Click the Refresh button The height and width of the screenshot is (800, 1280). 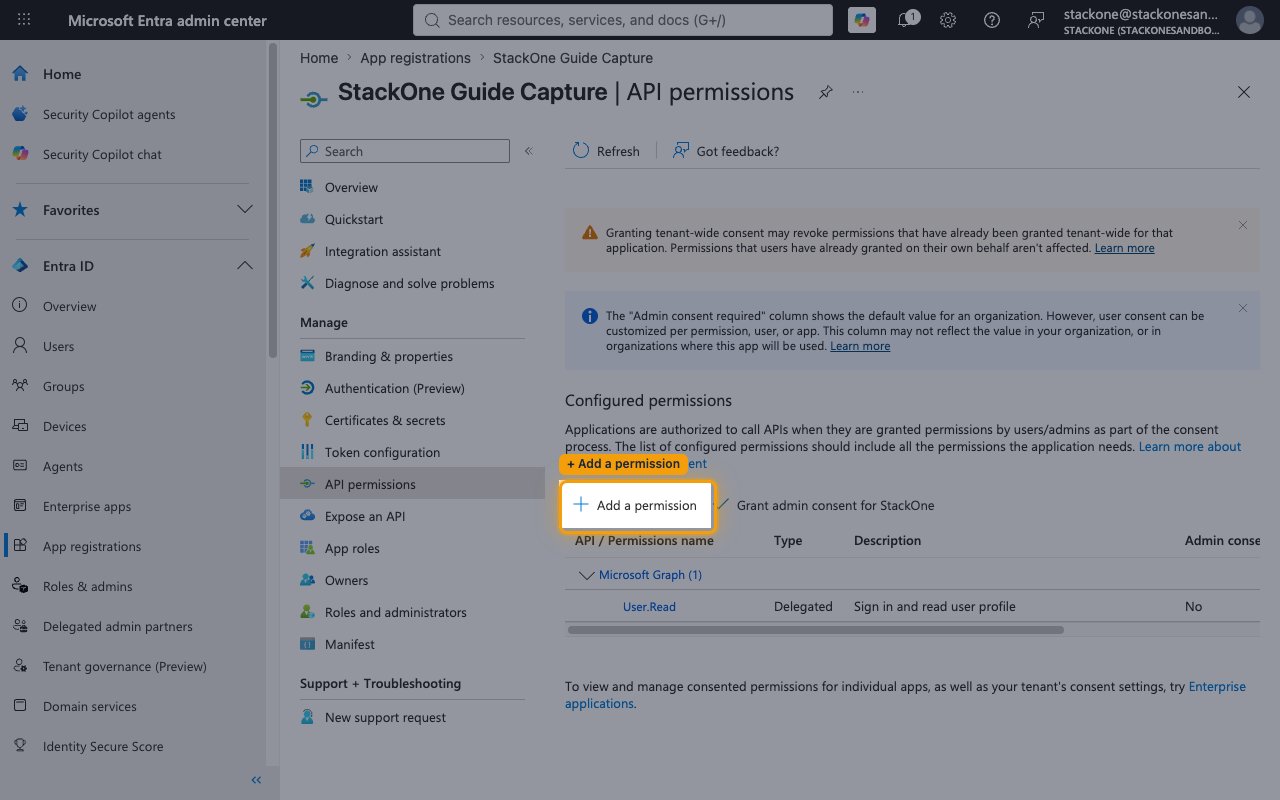click(x=606, y=151)
